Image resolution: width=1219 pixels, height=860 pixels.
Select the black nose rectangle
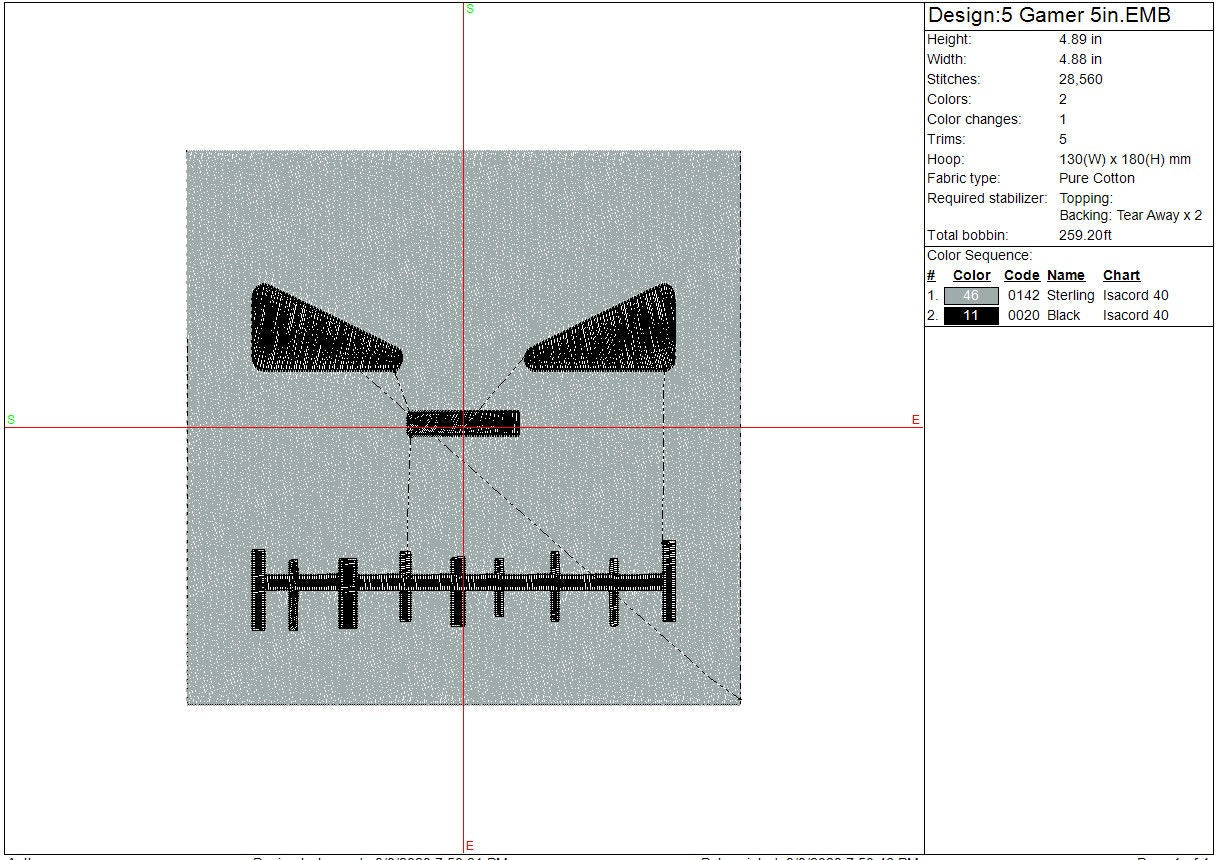tap(463, 423)
